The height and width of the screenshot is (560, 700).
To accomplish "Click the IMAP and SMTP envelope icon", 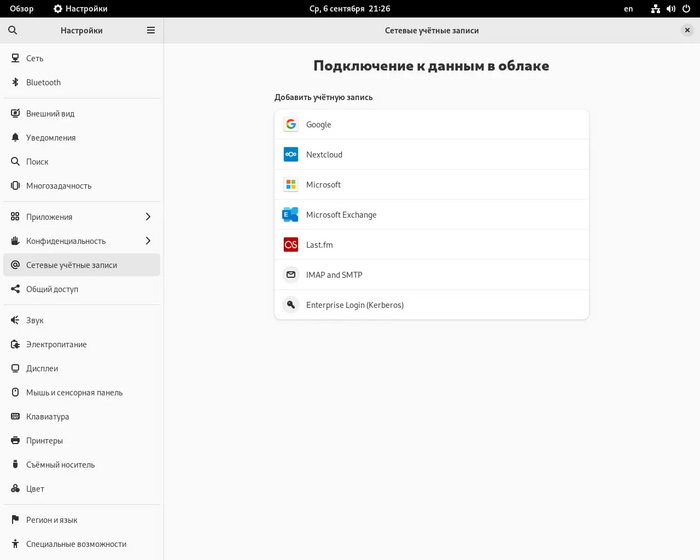I will tap(291, 275).
